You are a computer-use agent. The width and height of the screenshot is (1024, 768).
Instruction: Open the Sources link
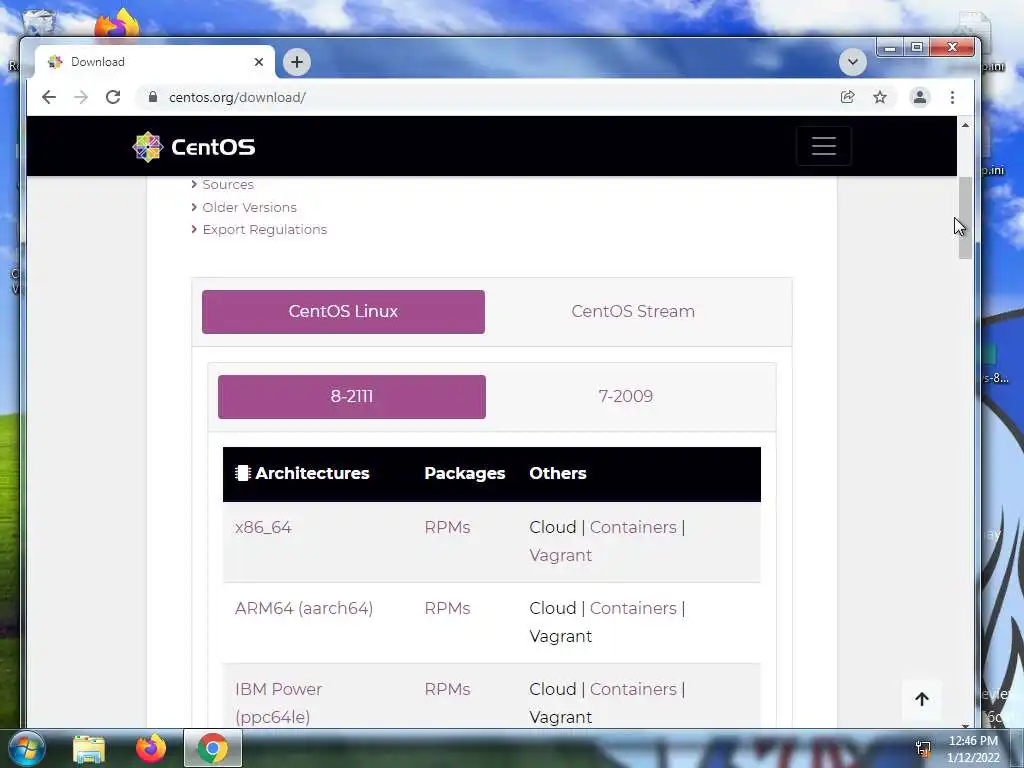[227, 185]
